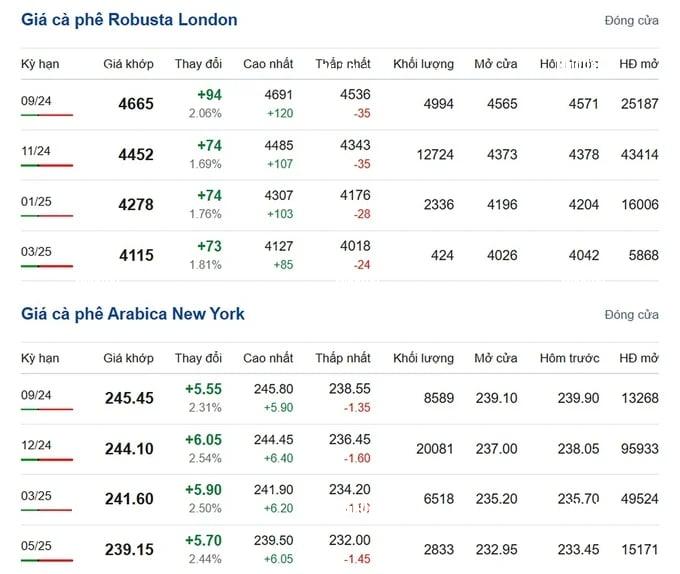Viewport: 680px width, 574px height.
Task: Click the 1.69% change percentage
Action: point(205,164)
